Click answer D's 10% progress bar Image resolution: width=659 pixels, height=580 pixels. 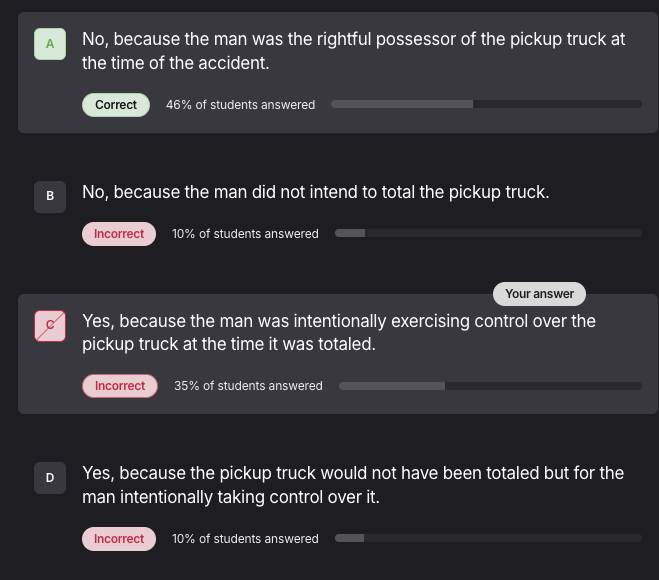(488, 539)
